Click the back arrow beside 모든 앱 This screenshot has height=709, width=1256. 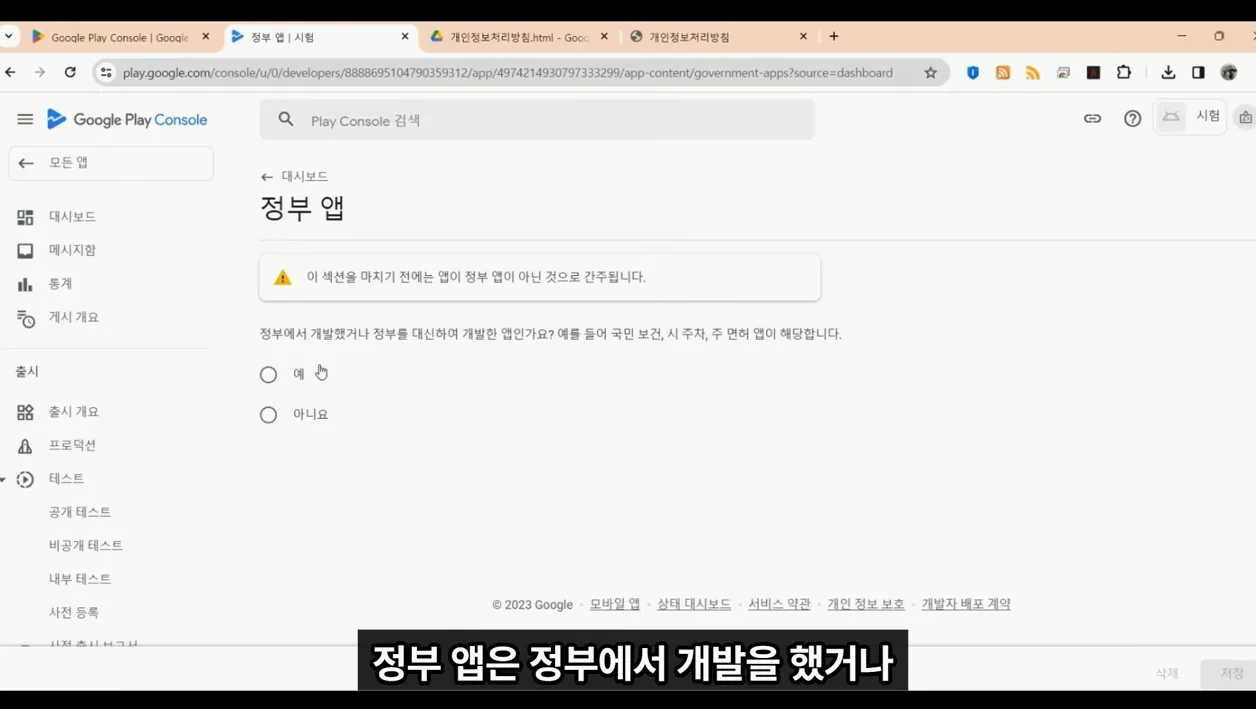26,163
